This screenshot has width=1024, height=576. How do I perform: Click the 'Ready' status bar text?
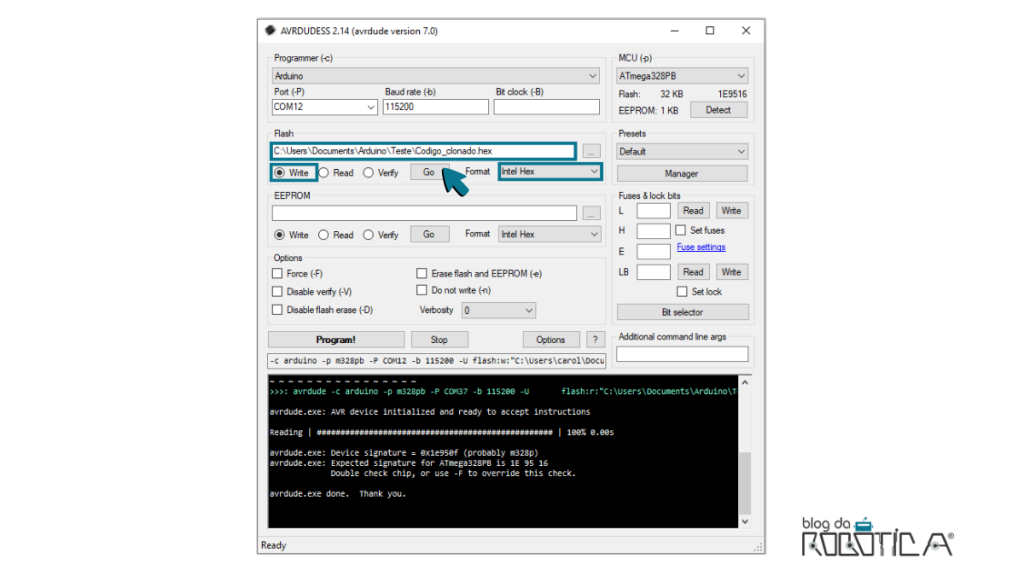pos(274,545)
